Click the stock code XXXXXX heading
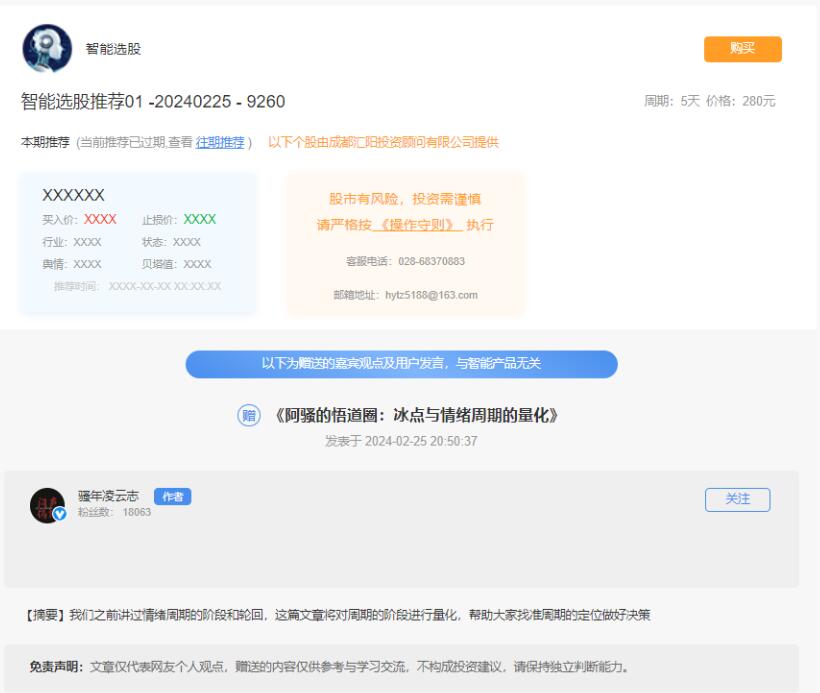Viewport: 820px width, 693px height. pos(73,195)
